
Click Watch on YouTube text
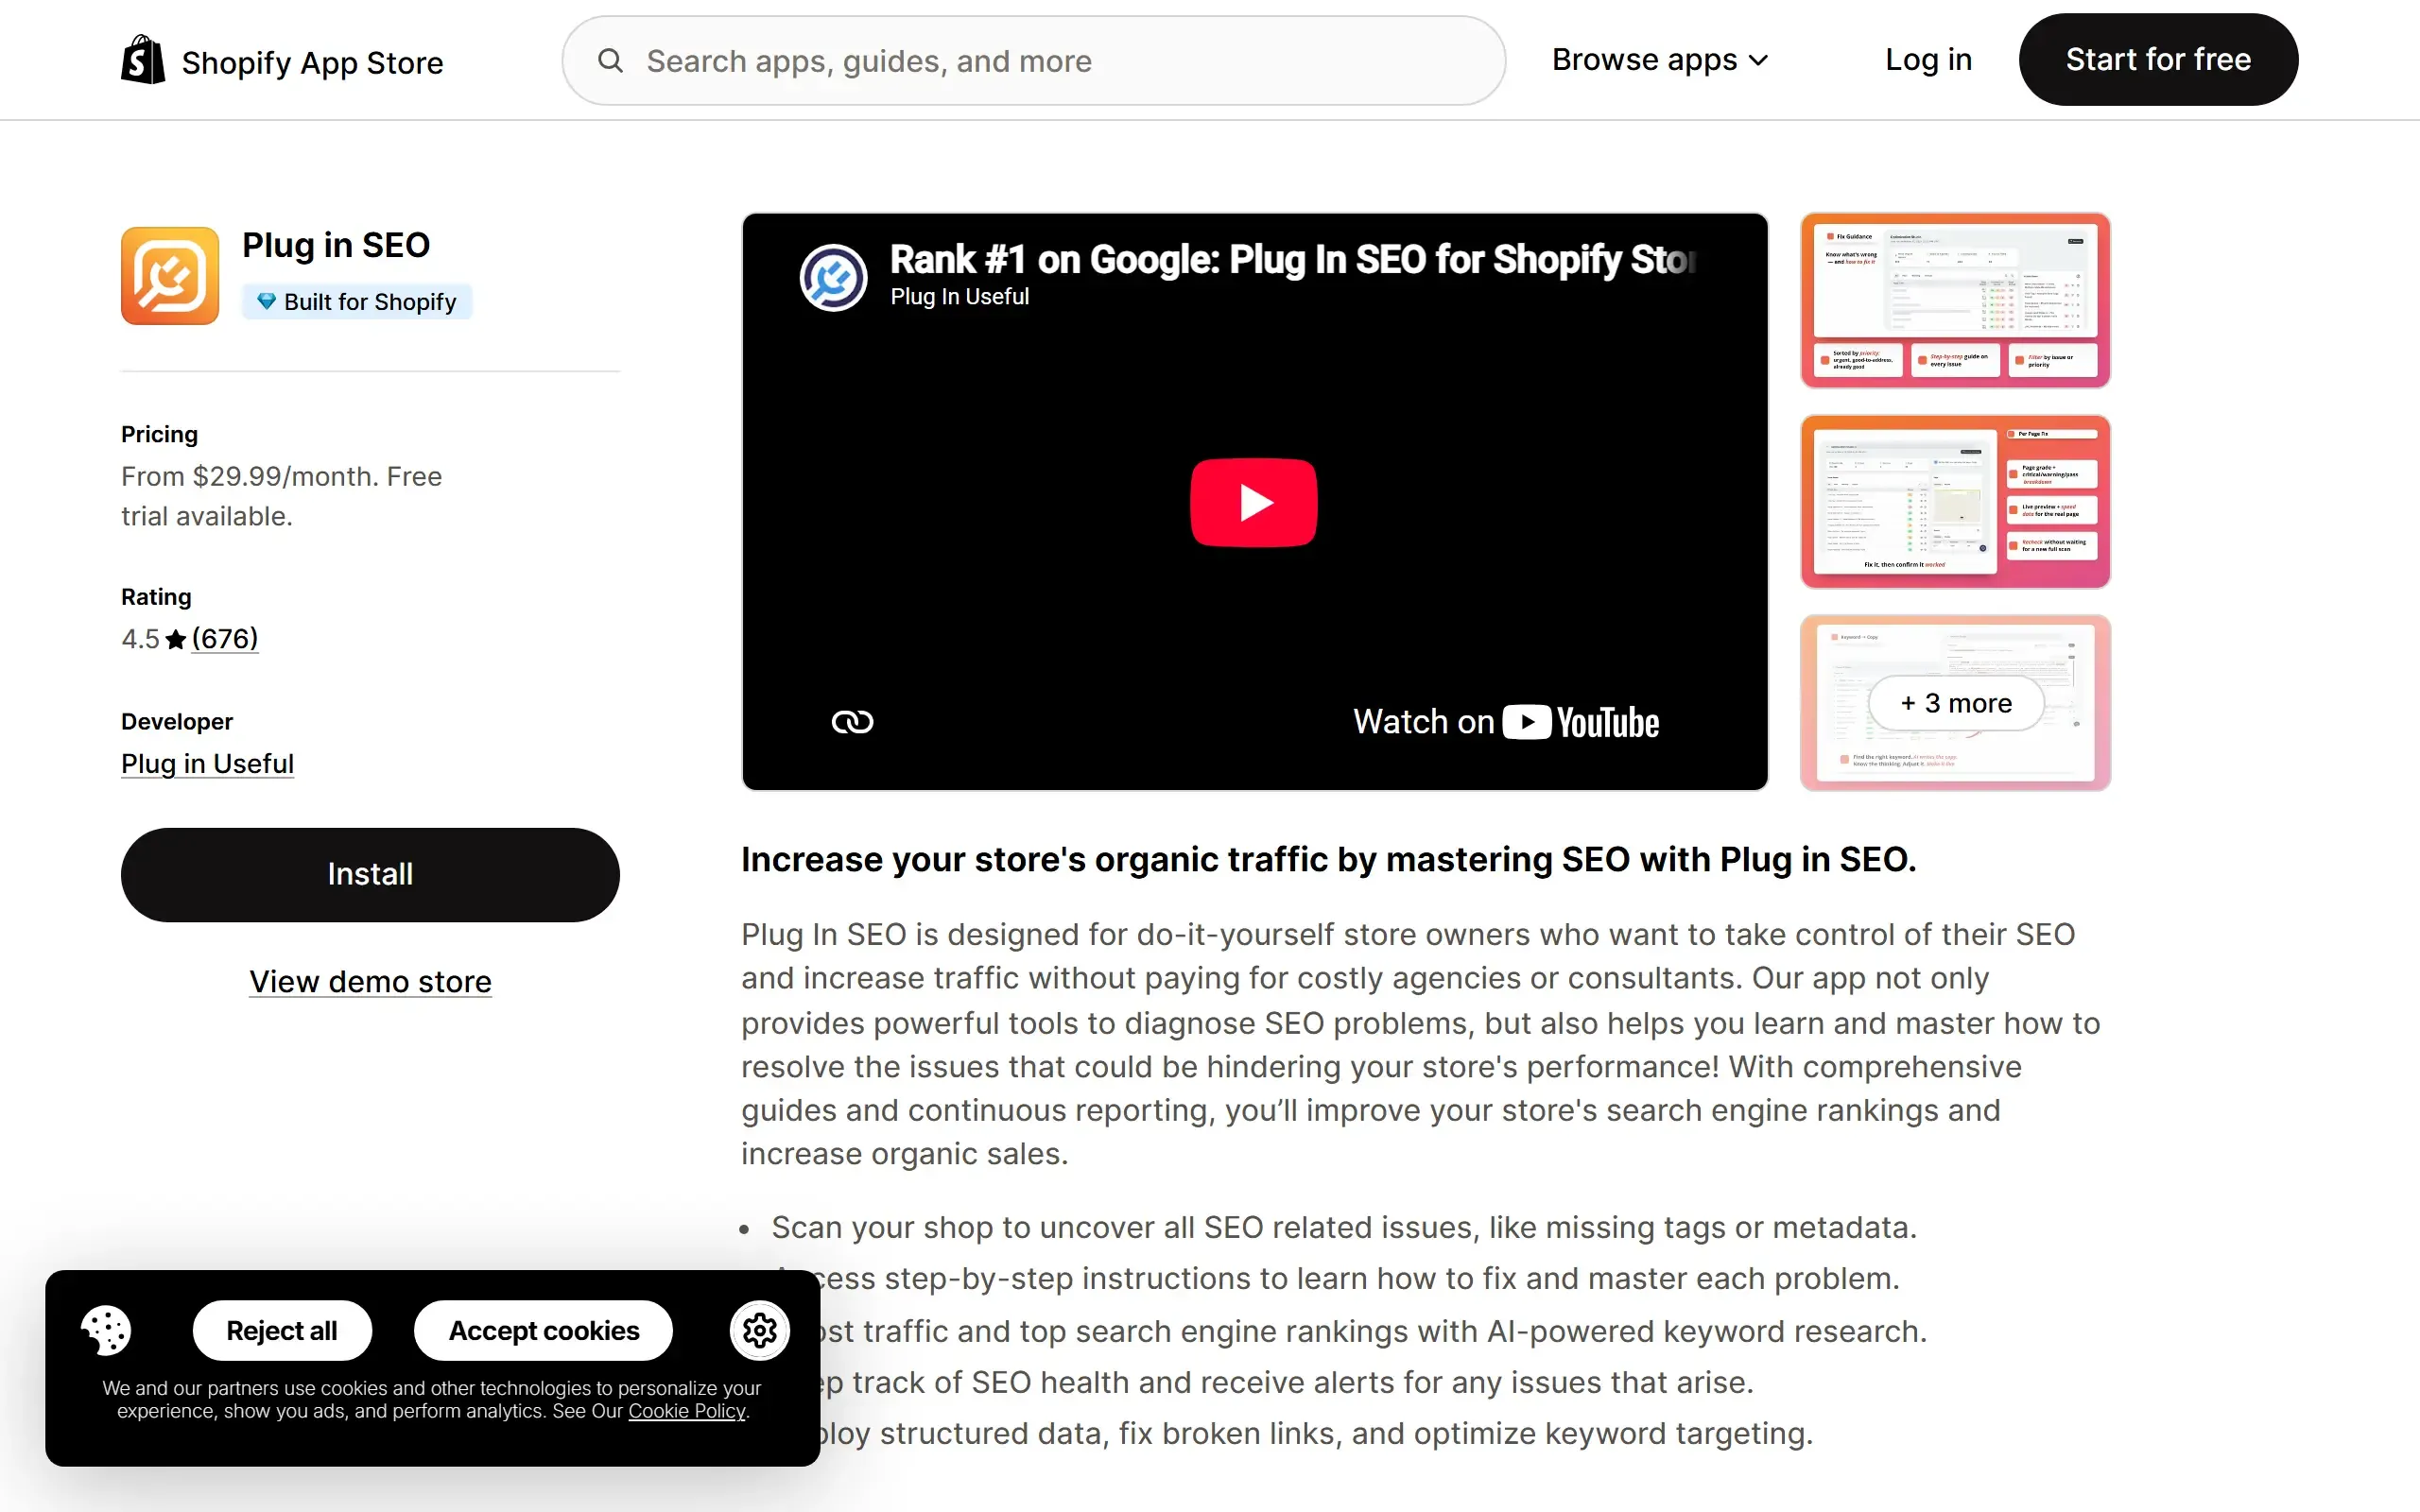pos(1505,722)
